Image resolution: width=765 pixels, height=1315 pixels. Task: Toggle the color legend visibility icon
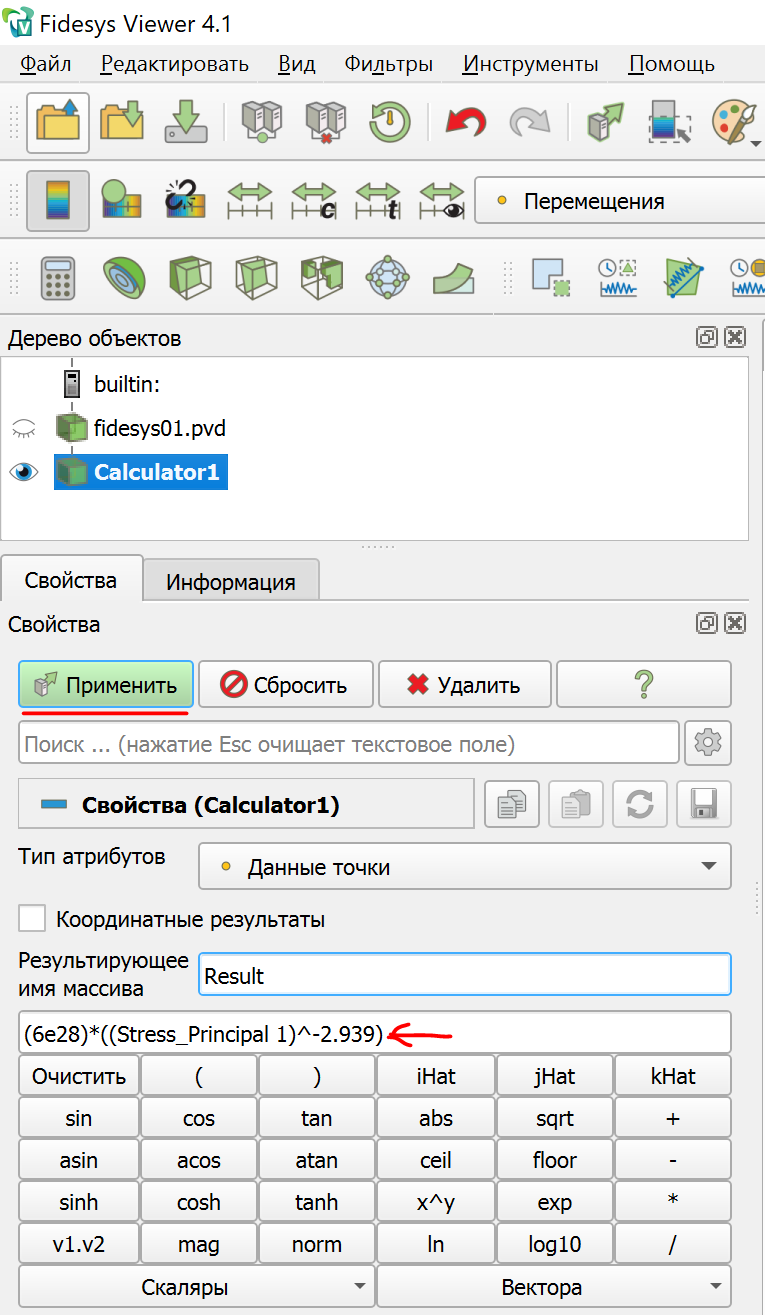tap(58, 200)
